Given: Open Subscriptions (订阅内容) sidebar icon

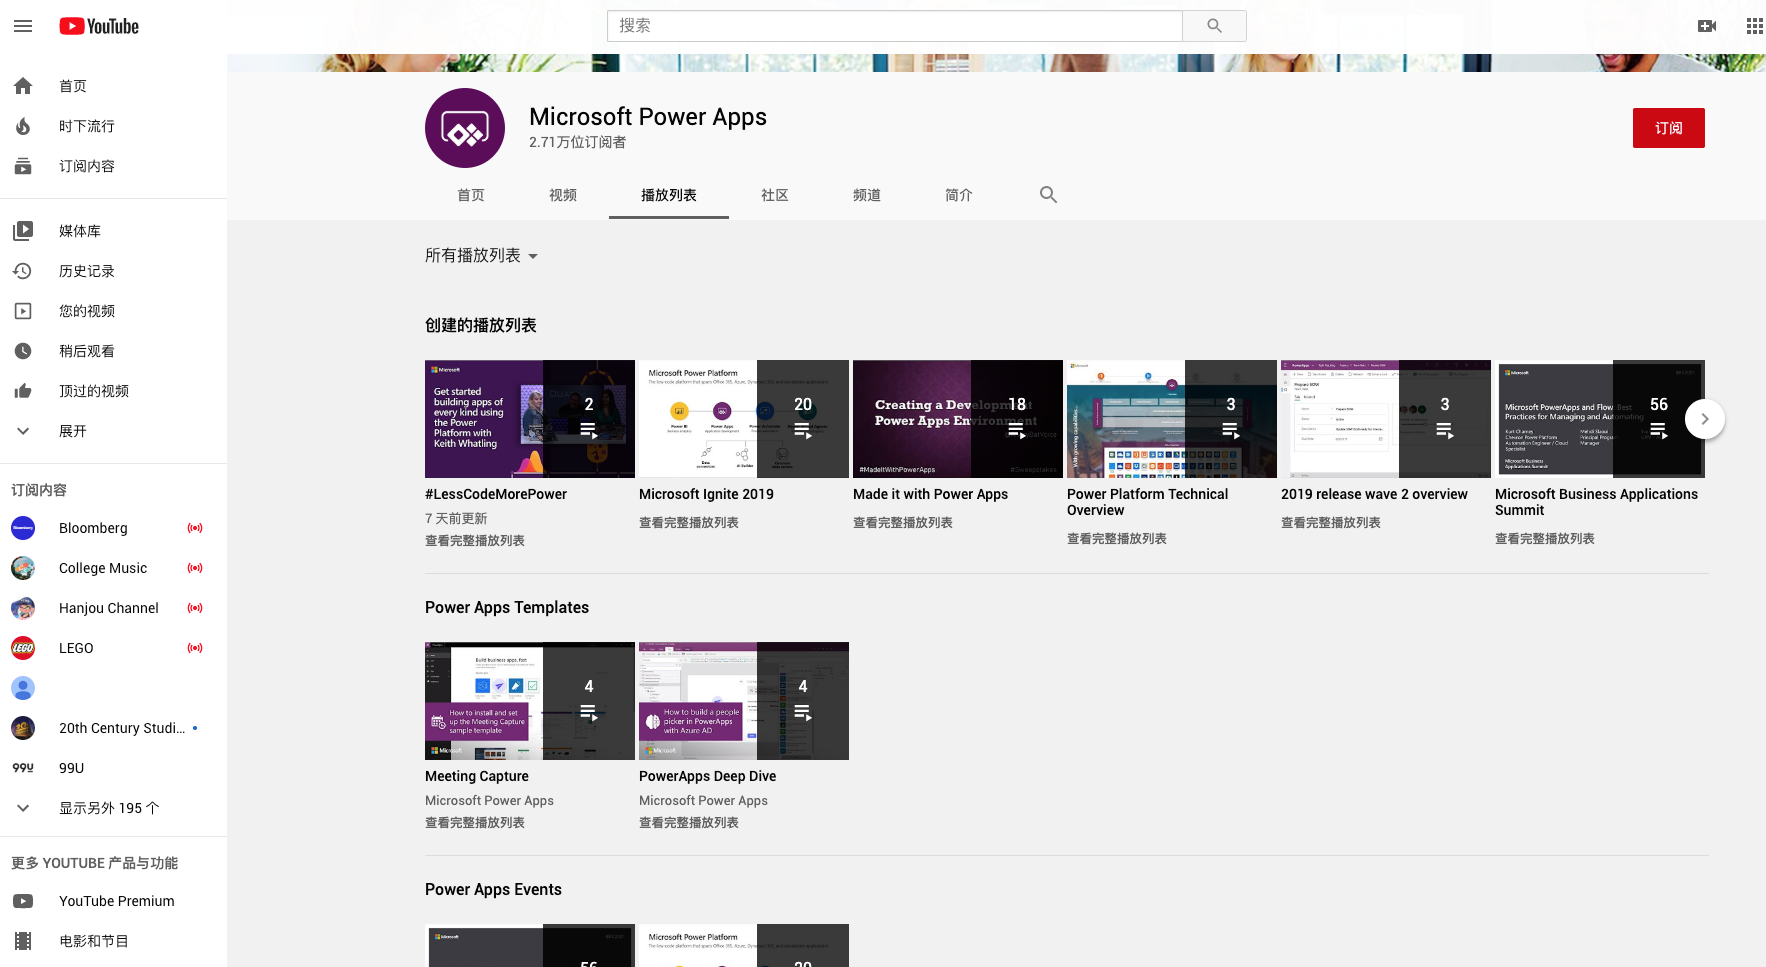Looking at the screenshot, I should click(23, 166).
